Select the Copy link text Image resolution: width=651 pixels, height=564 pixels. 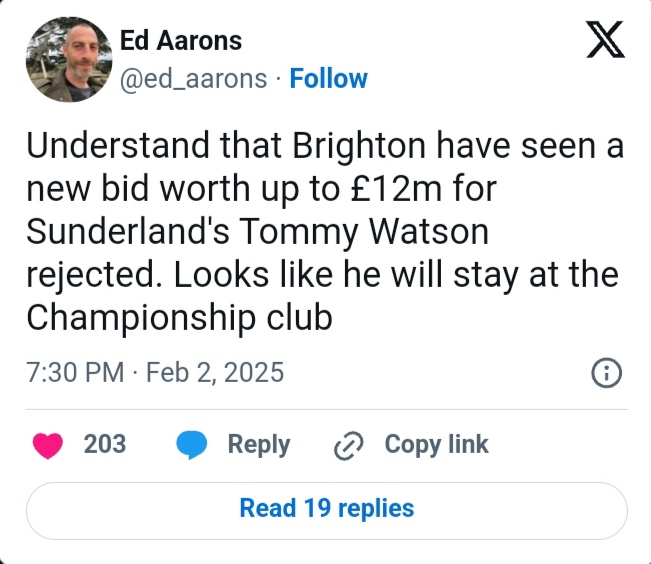(436, 444)
